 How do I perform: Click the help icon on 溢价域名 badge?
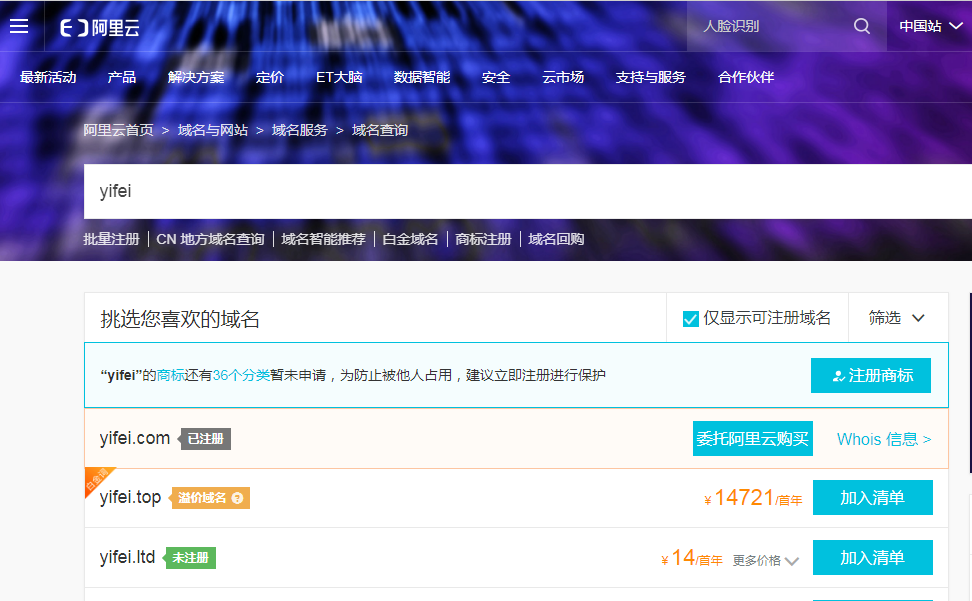pos(237,498)
